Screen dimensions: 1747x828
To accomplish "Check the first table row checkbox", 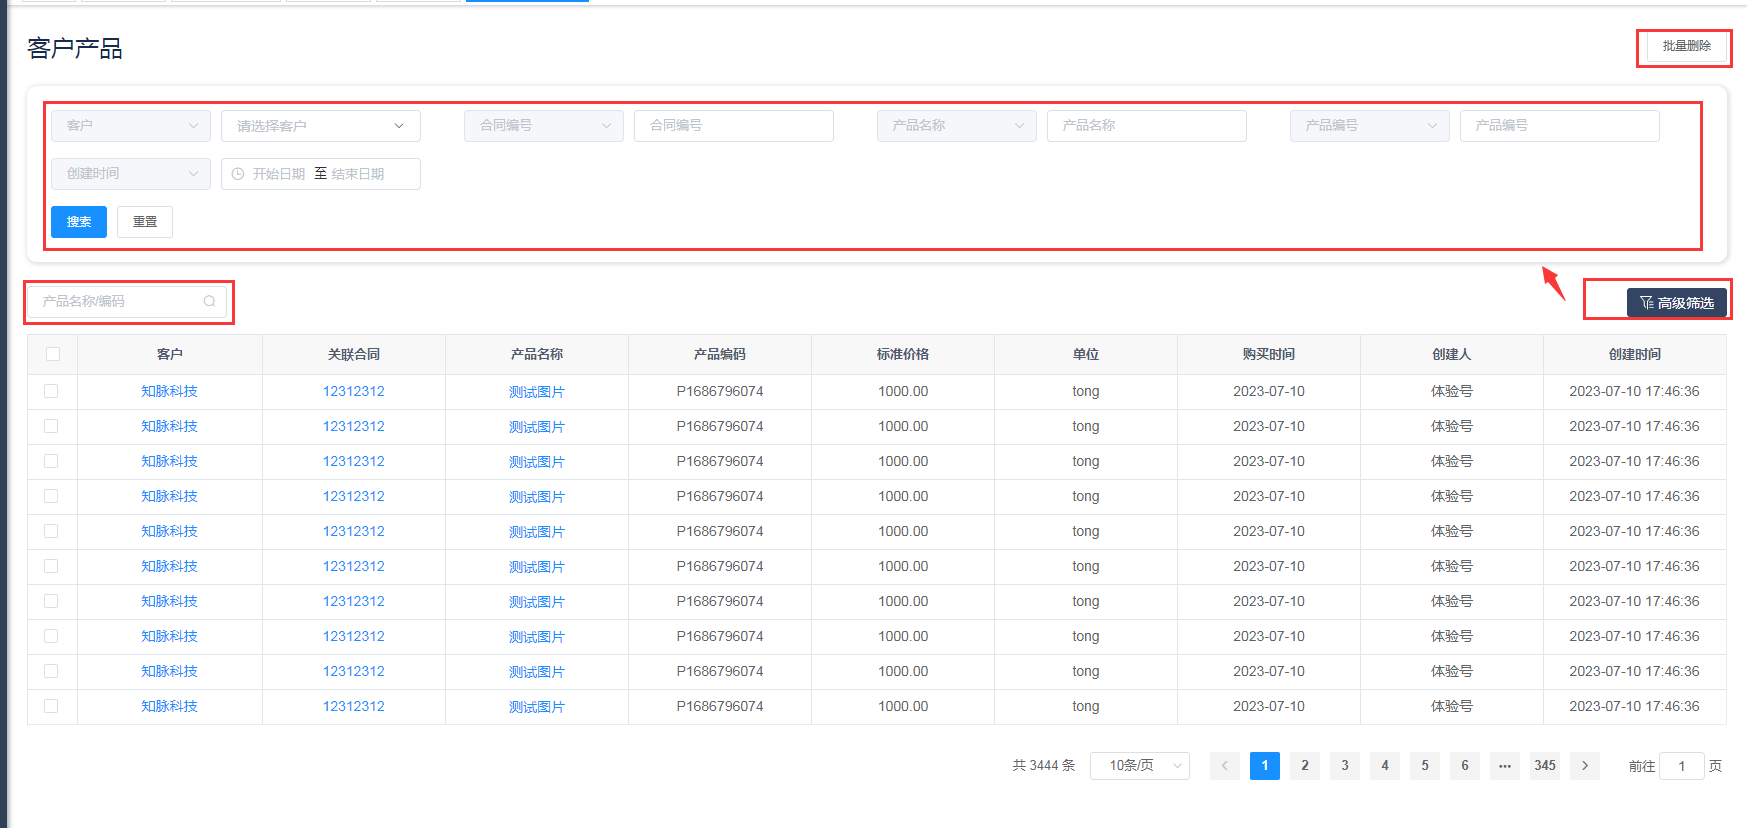I will [51, 391].
